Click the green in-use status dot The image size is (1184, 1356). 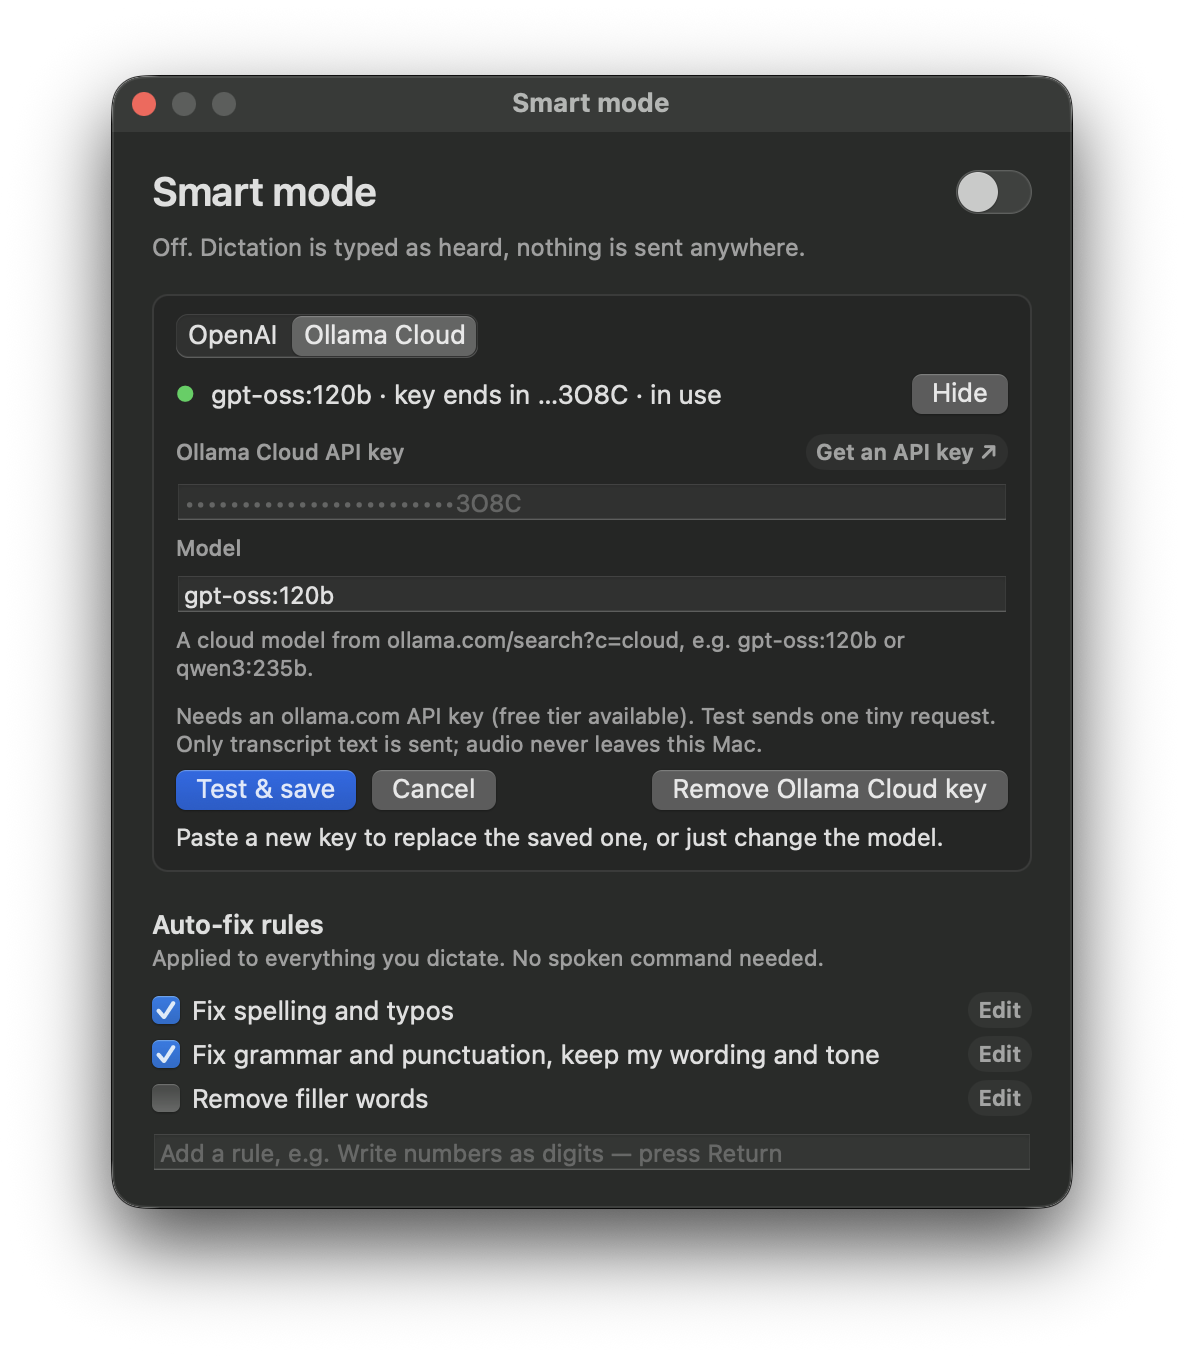[185, 394]
